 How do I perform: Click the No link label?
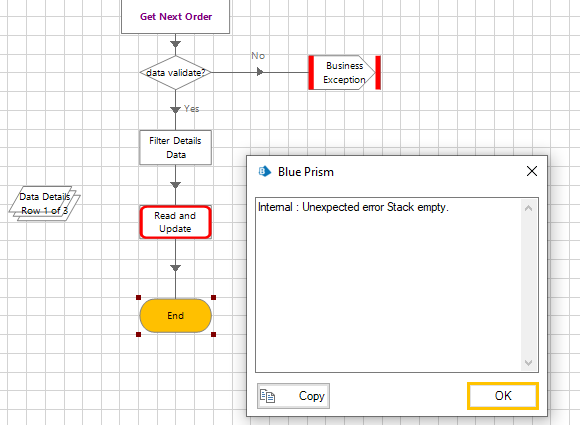pyautogui.click(x=258, y=56)
